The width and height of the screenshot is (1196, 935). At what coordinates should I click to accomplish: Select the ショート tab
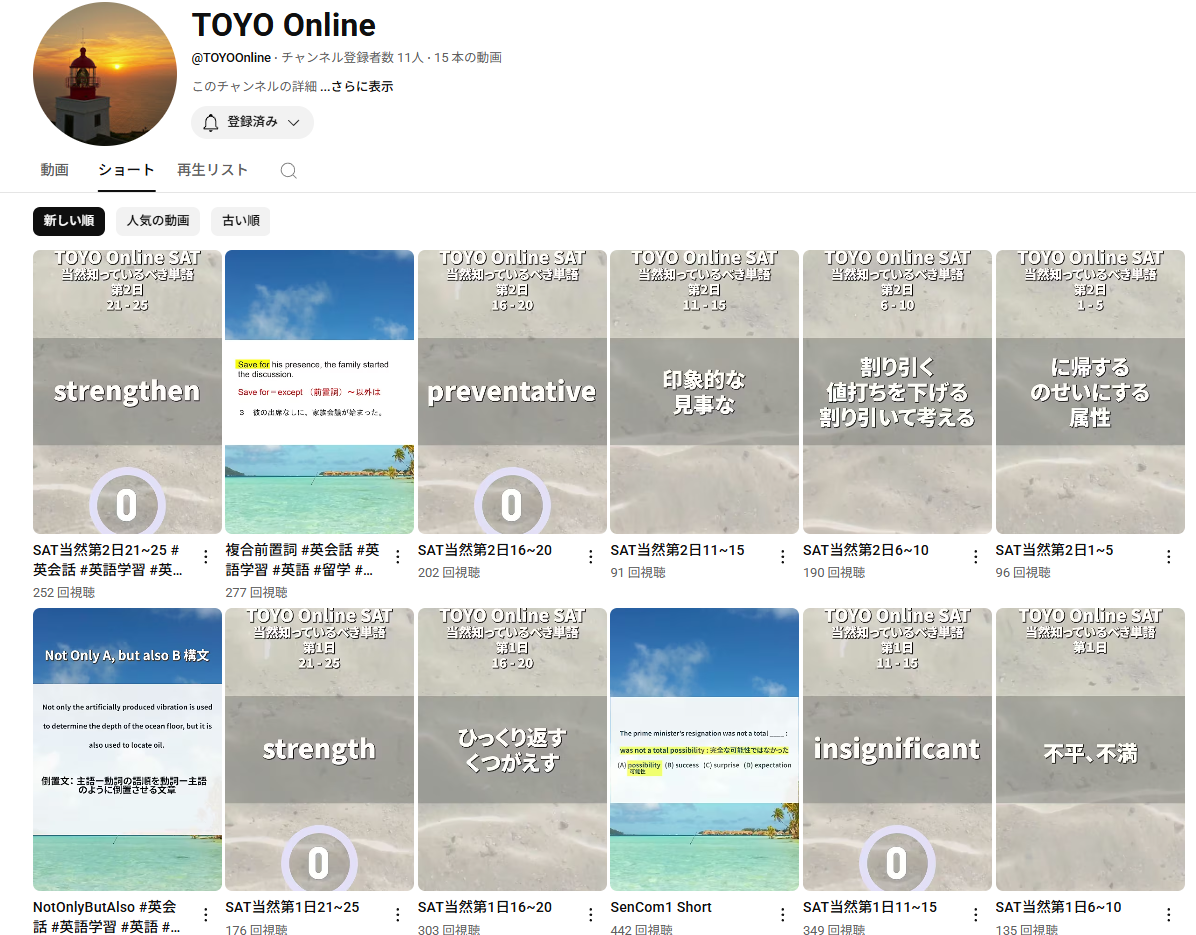click(127, 170)
